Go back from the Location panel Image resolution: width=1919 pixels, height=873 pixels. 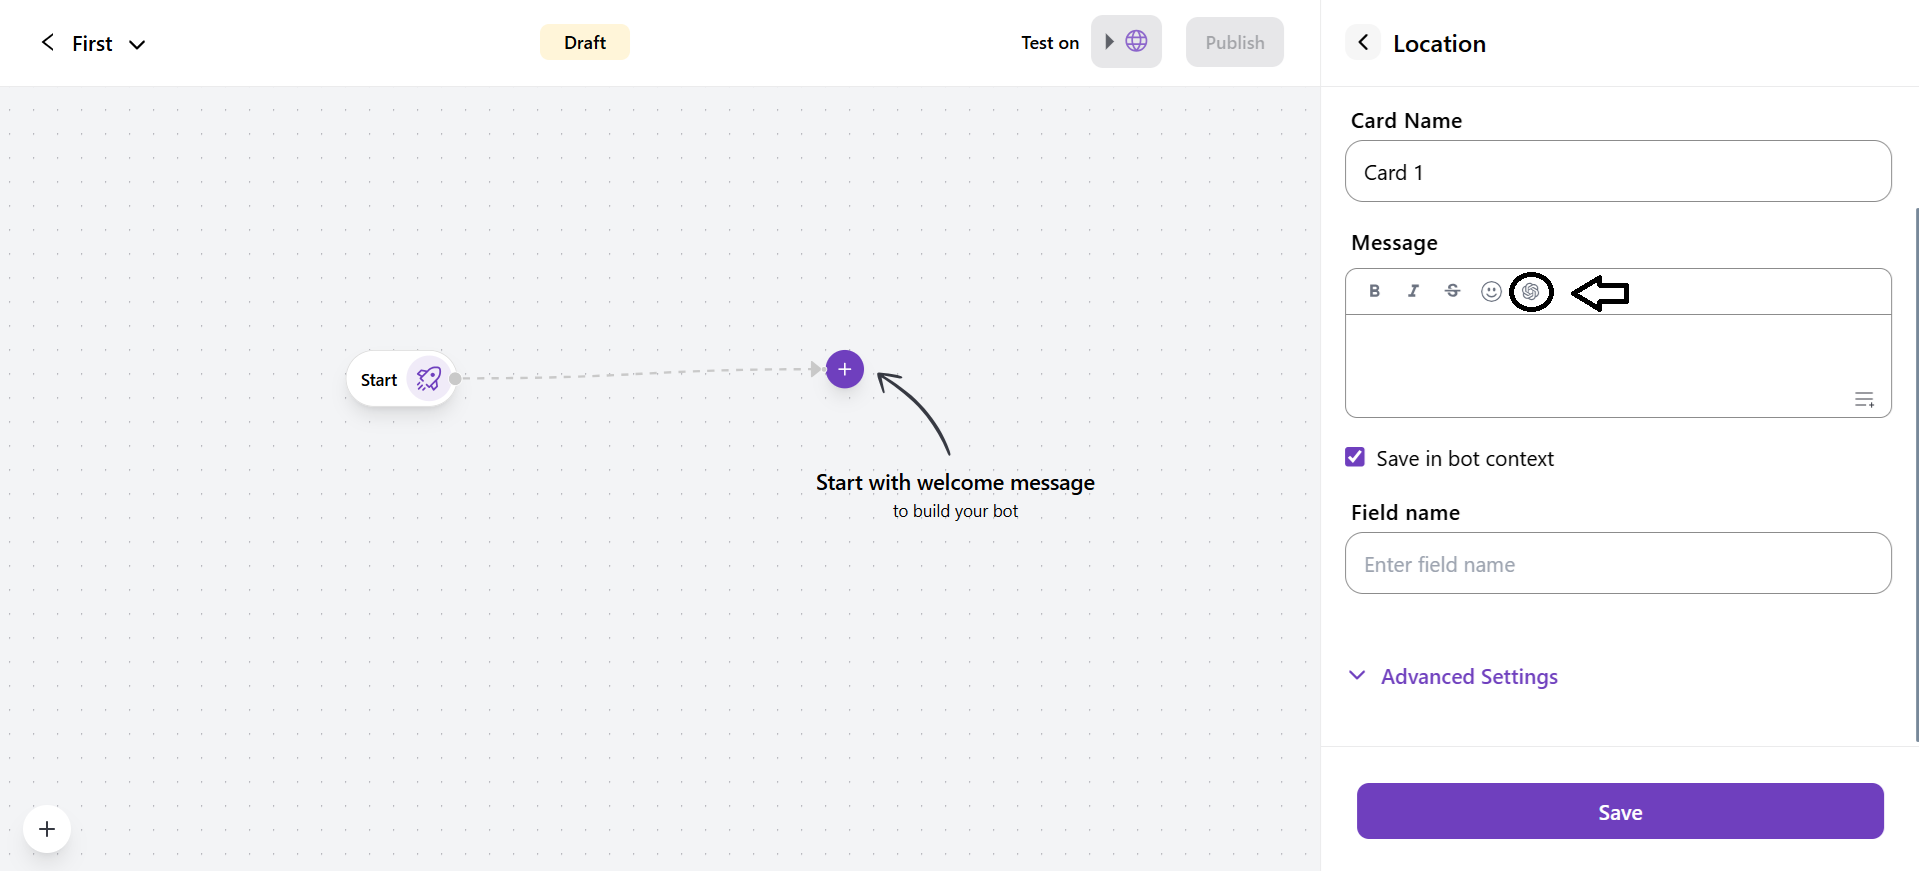pos(1363,42)
